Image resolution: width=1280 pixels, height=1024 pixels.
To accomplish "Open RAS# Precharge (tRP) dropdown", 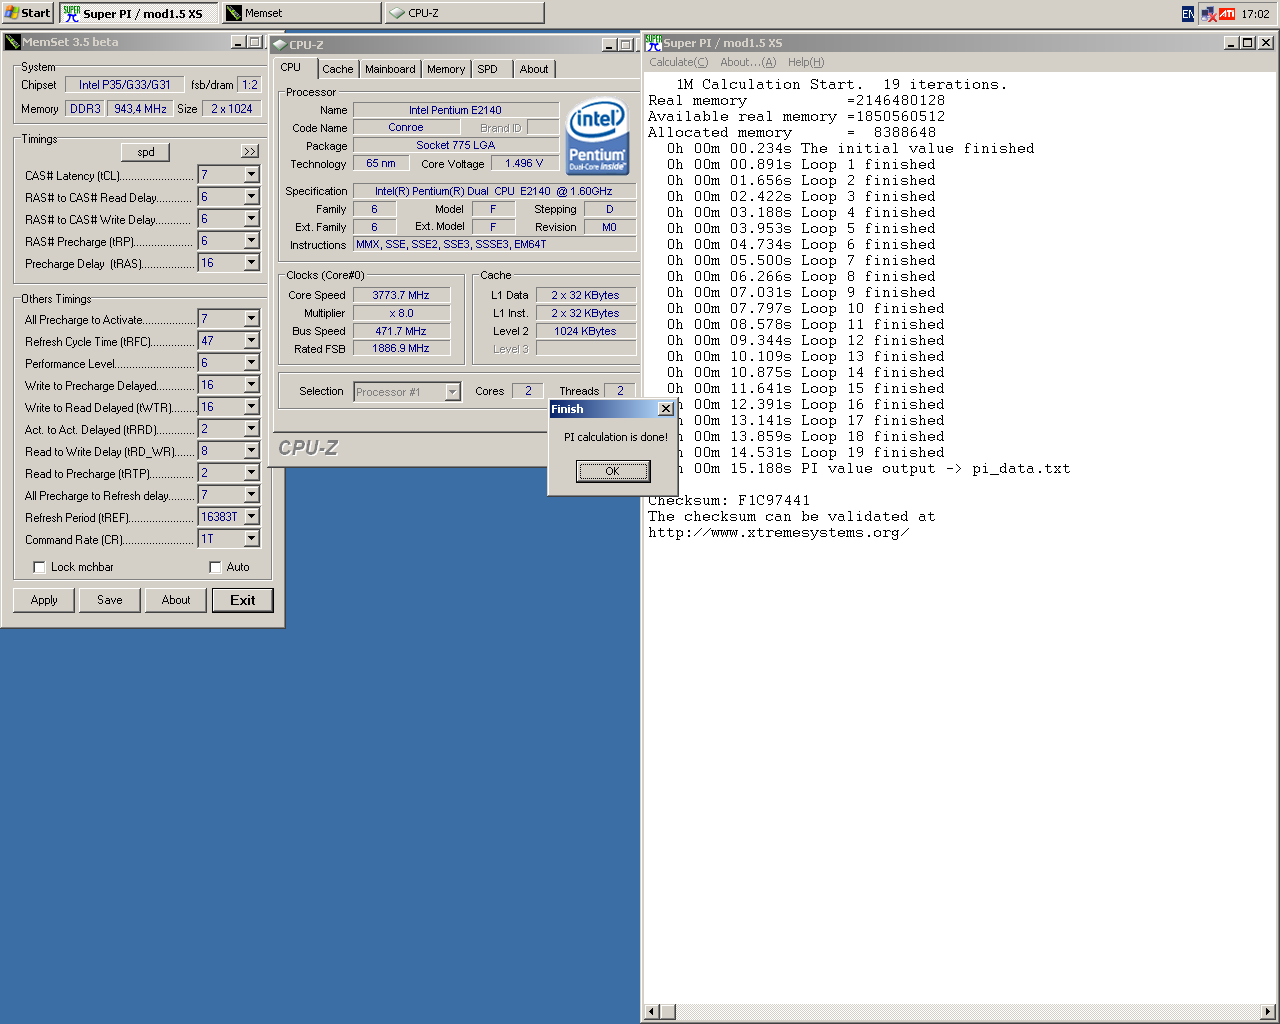I will (x=252, y=241).
